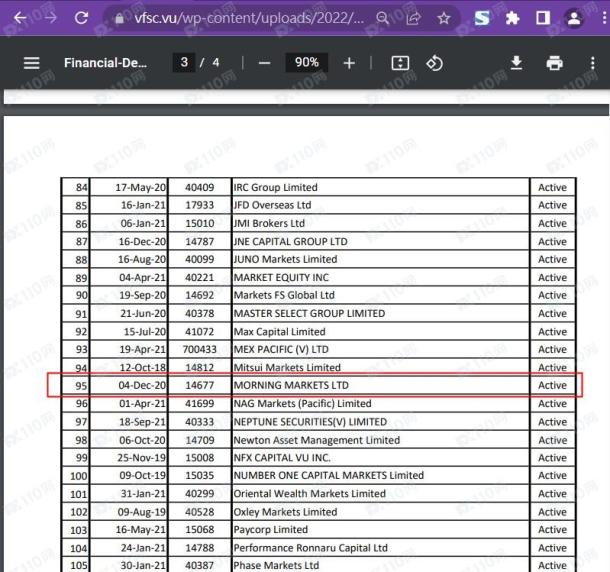This screenshot has width=610, height=572.
Task: Focus the vfsc.vu address bar URL
Action: click(249, 18)
